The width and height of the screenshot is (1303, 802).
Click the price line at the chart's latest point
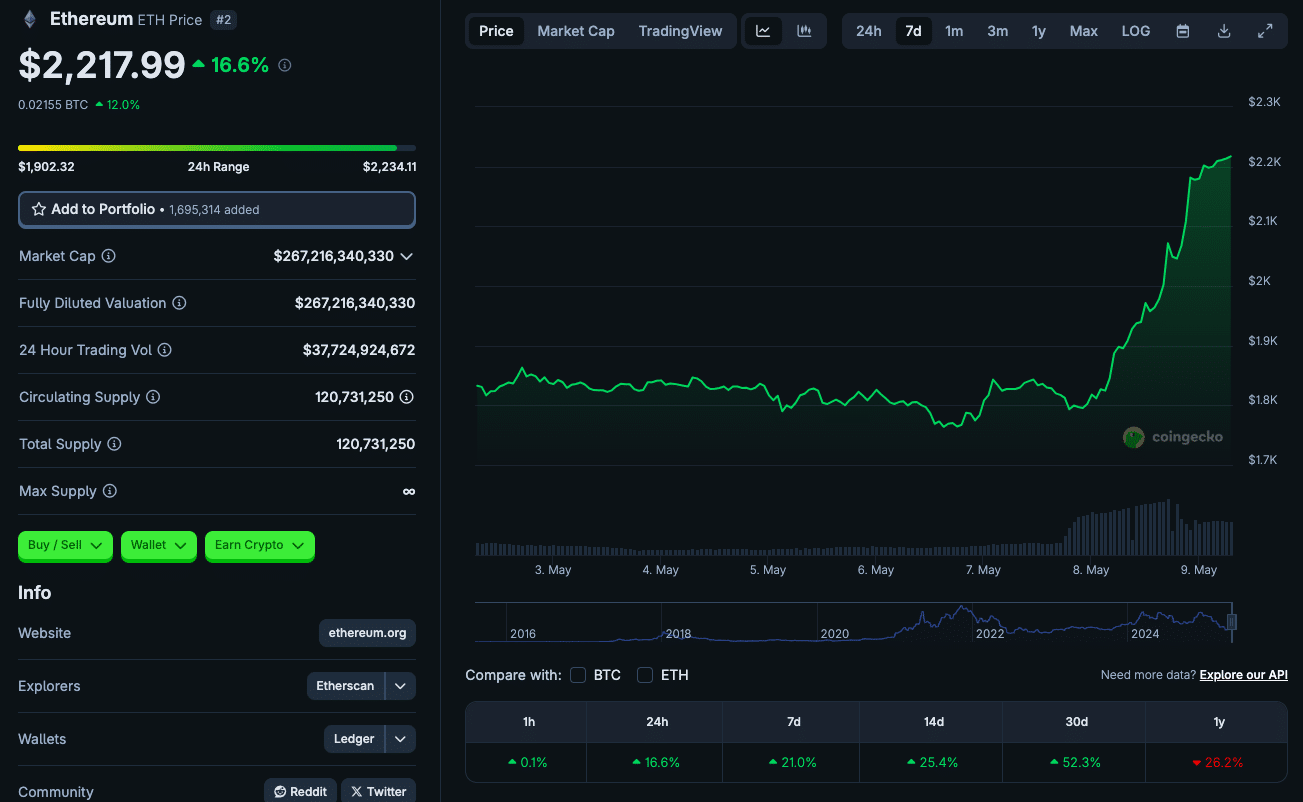[1230, 157]
